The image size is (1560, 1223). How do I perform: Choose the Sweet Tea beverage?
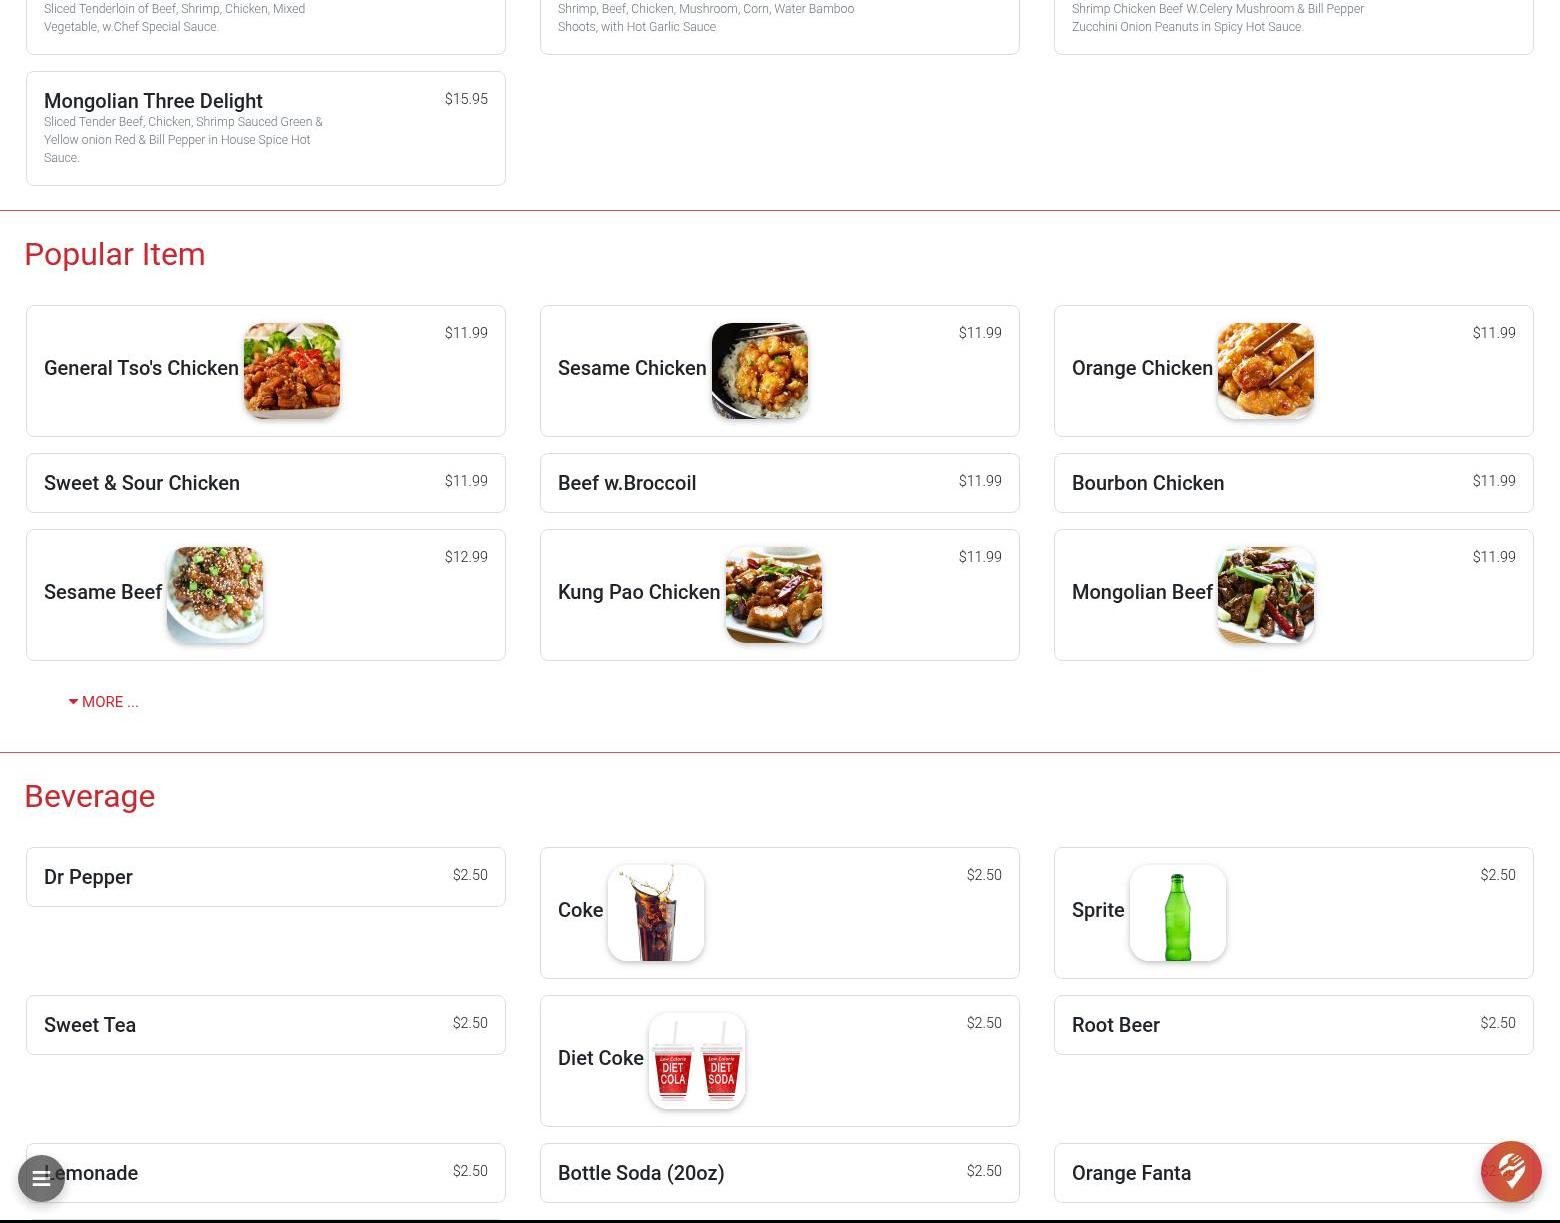(x=266, y=1025)
